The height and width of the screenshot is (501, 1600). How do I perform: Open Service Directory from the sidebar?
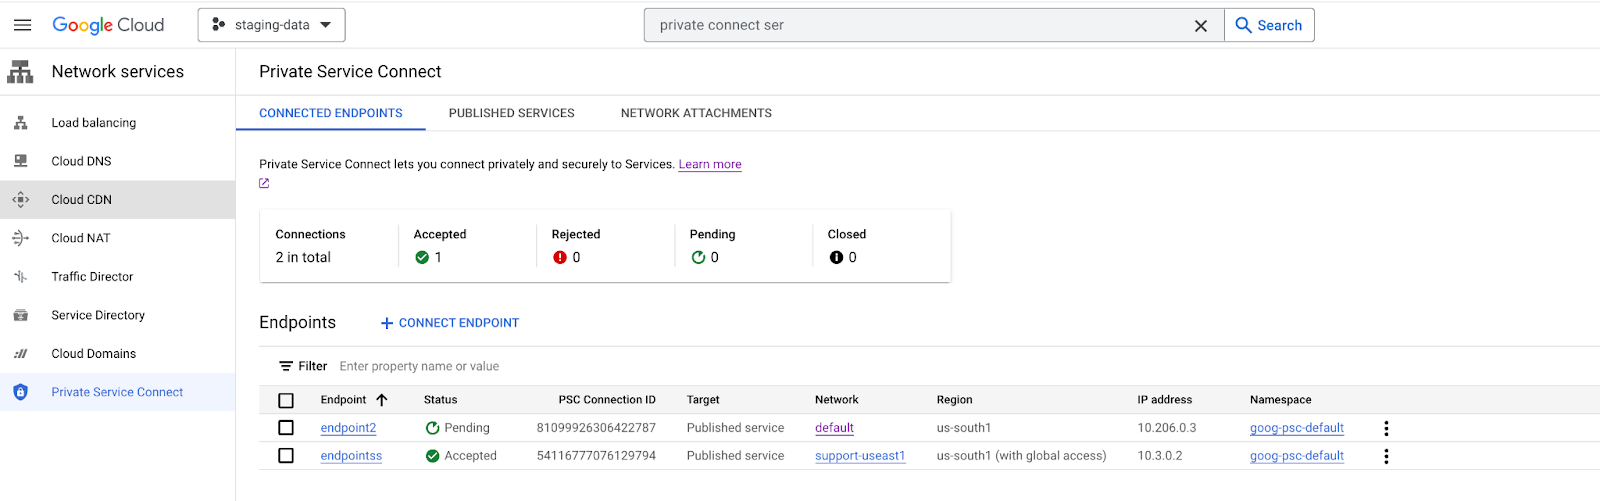pyautogui.click(x=98, y=315)
